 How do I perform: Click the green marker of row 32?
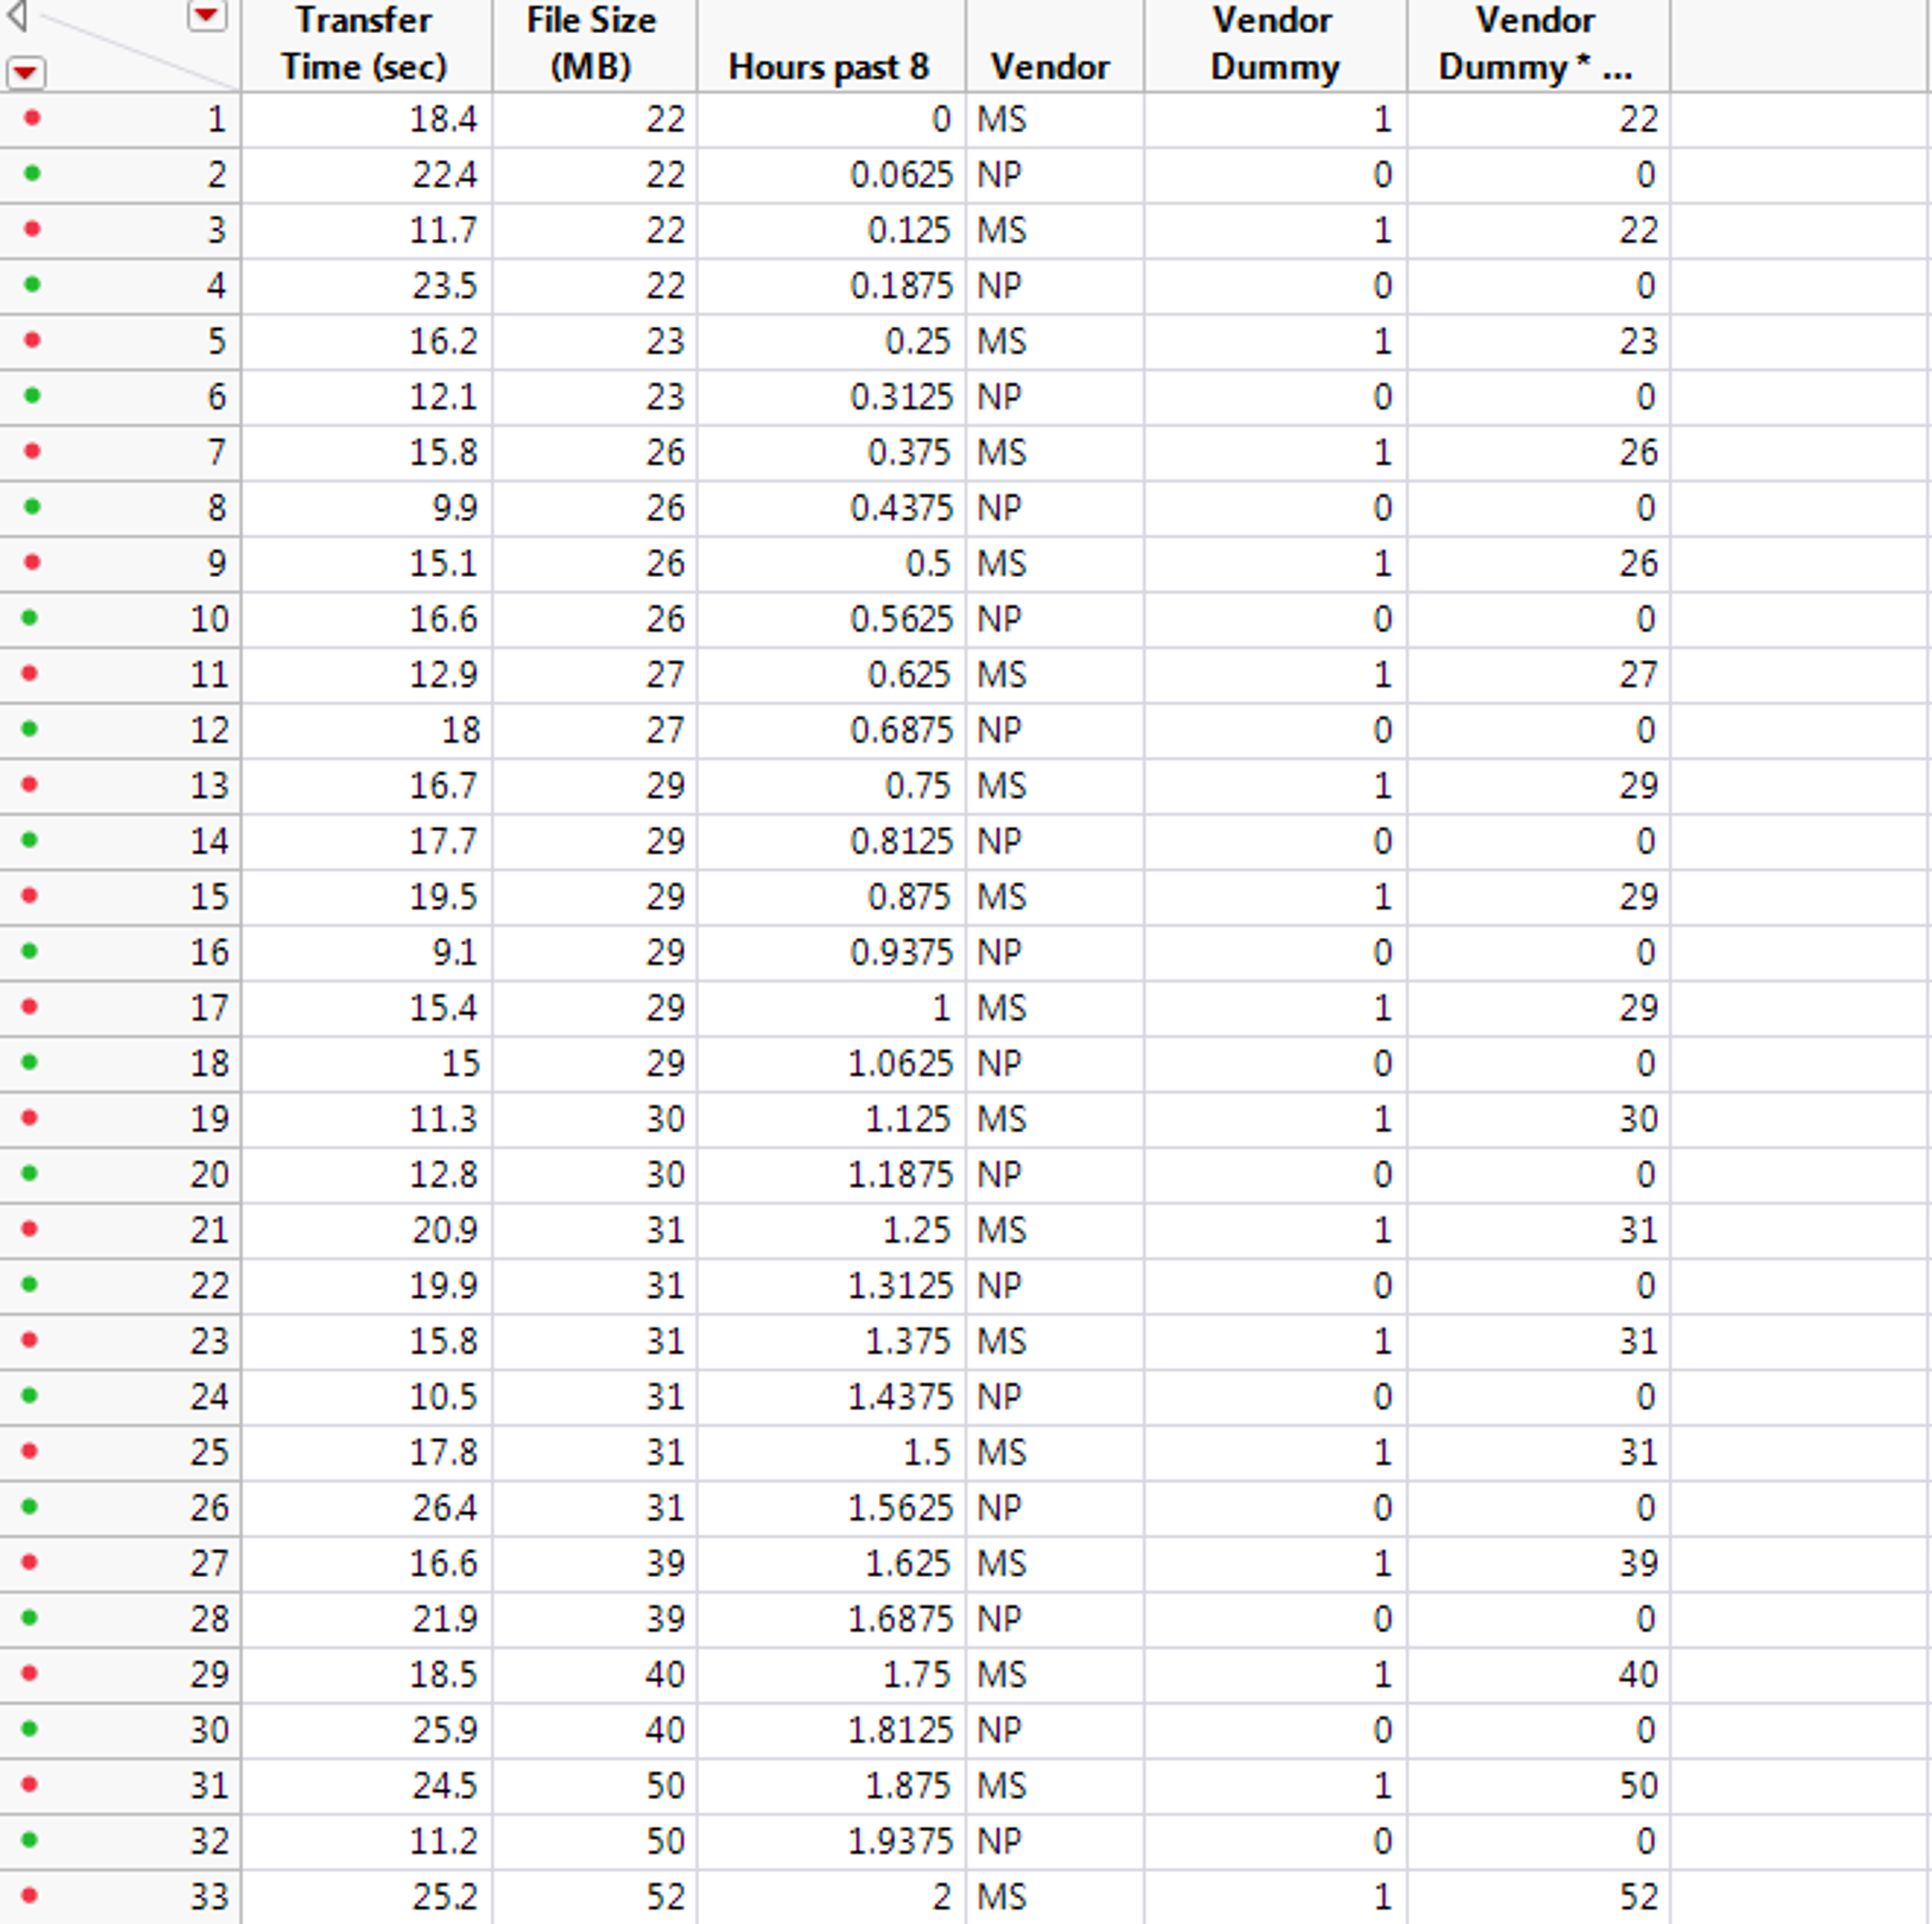pos(30,1839)
